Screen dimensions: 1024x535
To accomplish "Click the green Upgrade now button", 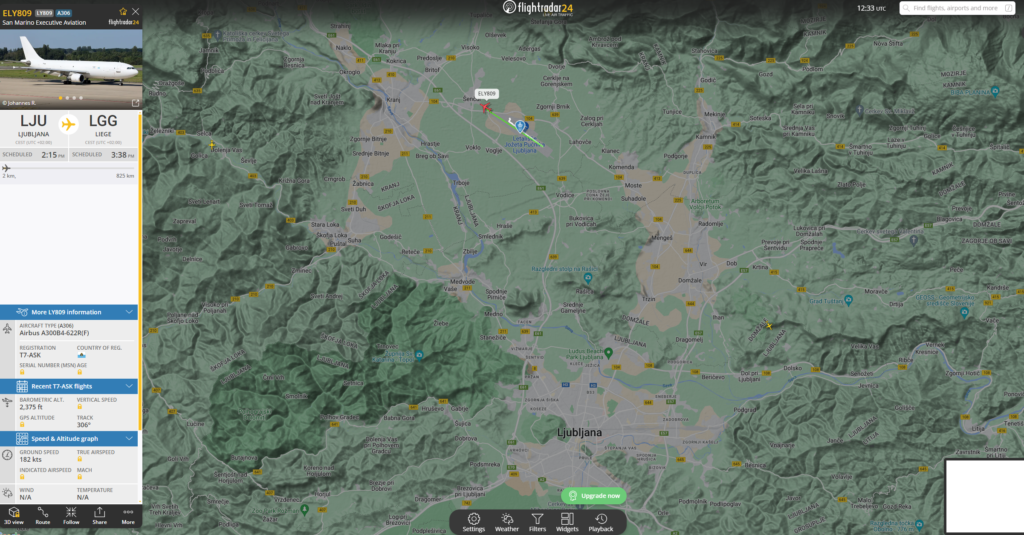I will pos(594,495).
